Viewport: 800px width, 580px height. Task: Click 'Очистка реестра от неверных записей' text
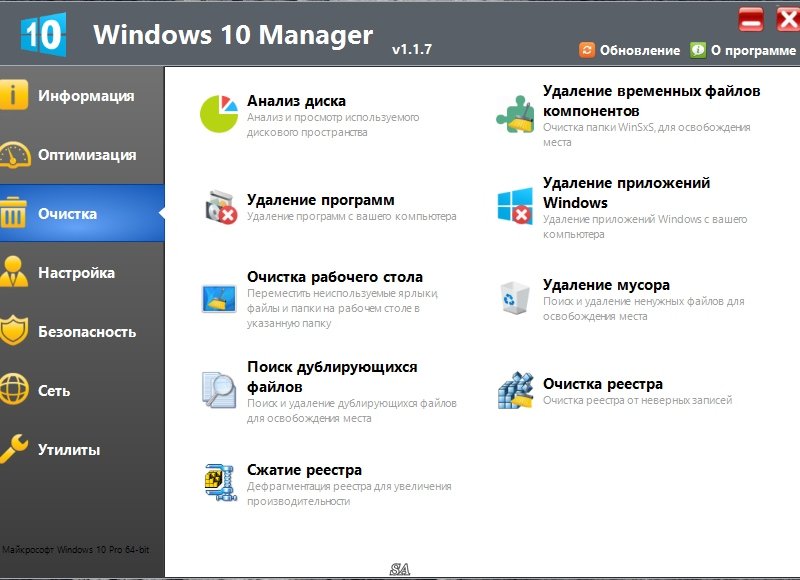(x=637, y=400)
